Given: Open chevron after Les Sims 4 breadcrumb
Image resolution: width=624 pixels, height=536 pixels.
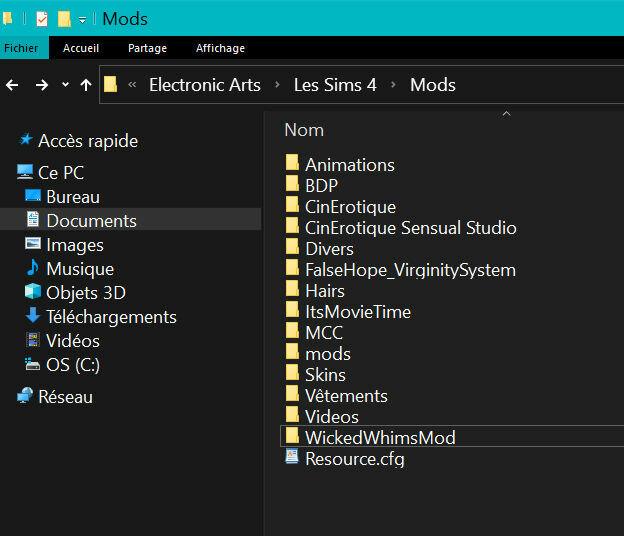Looking at the screenshot, I should click(x=393, y=84).
